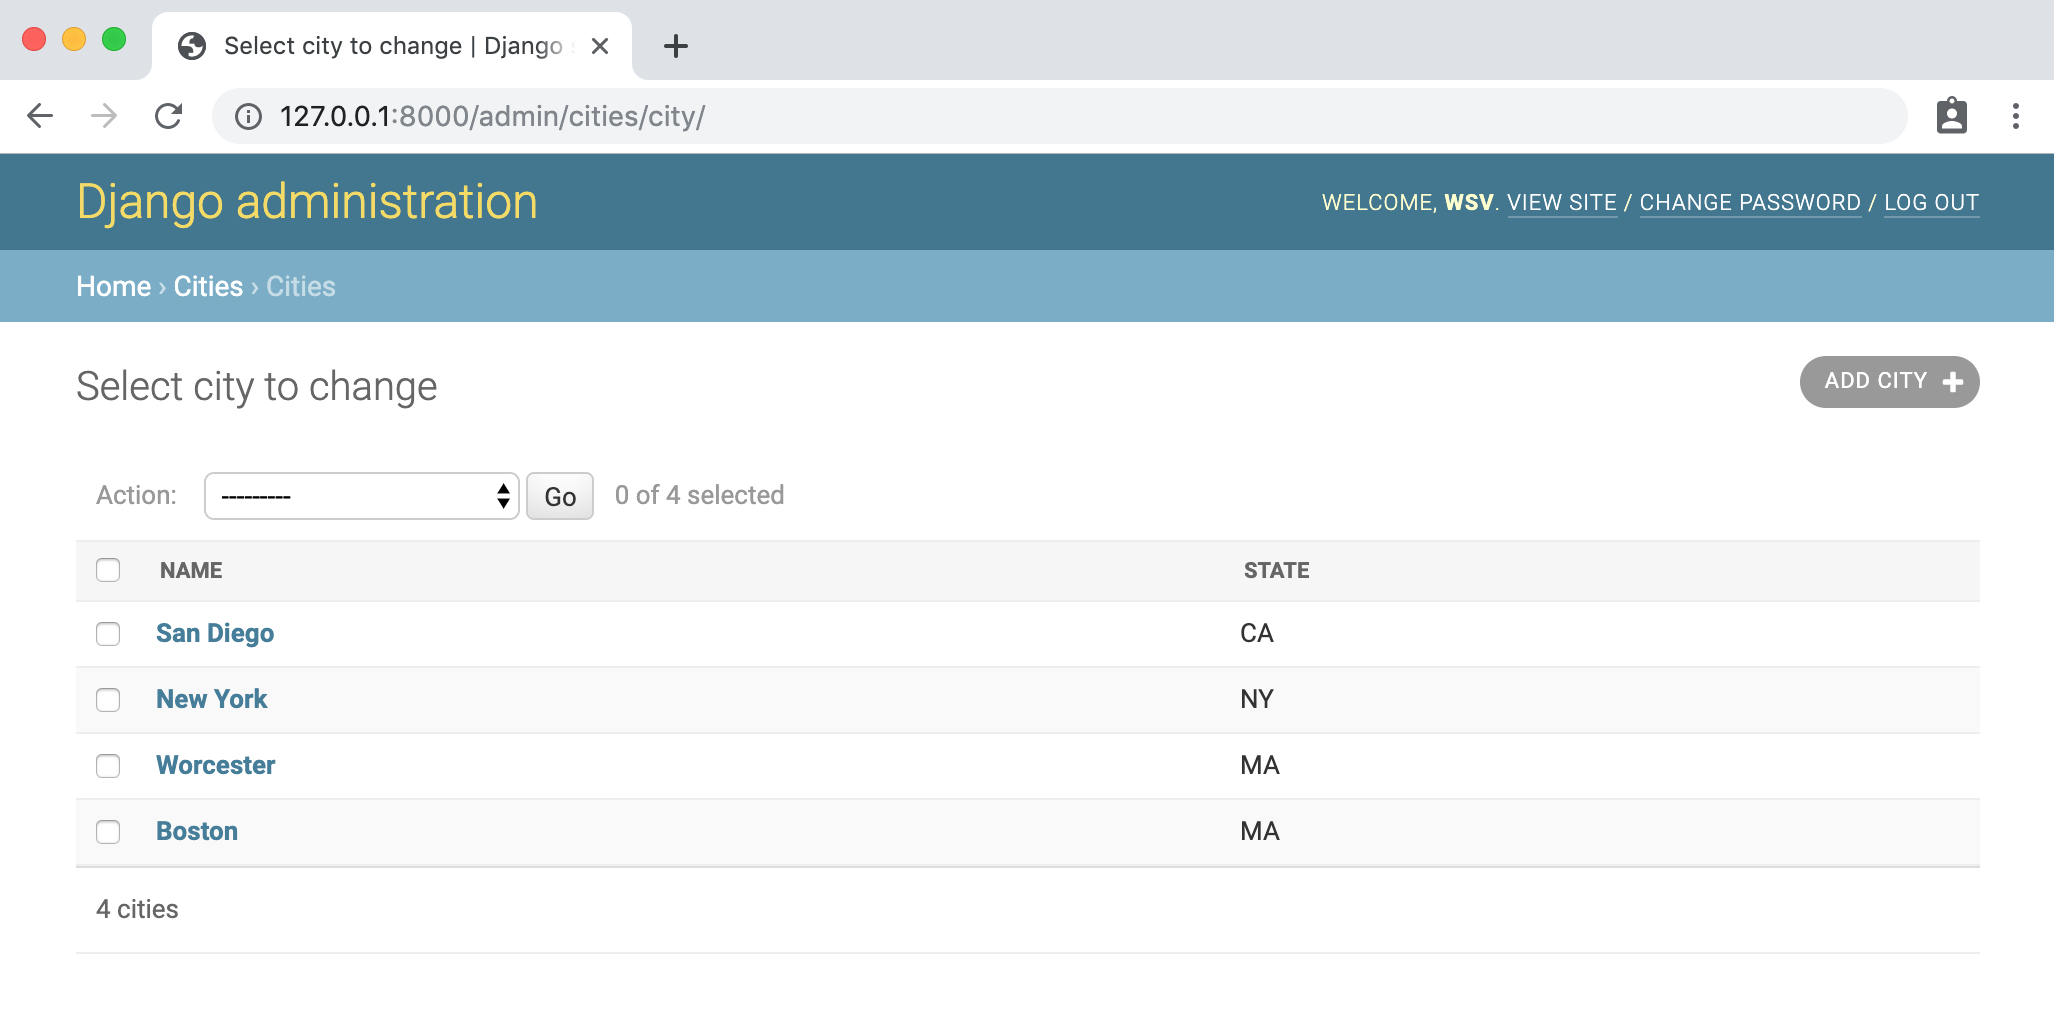This screenshot has width=2054, height=1014.
Task: Open a new tab with plus icon
Action: pos(676,46)
